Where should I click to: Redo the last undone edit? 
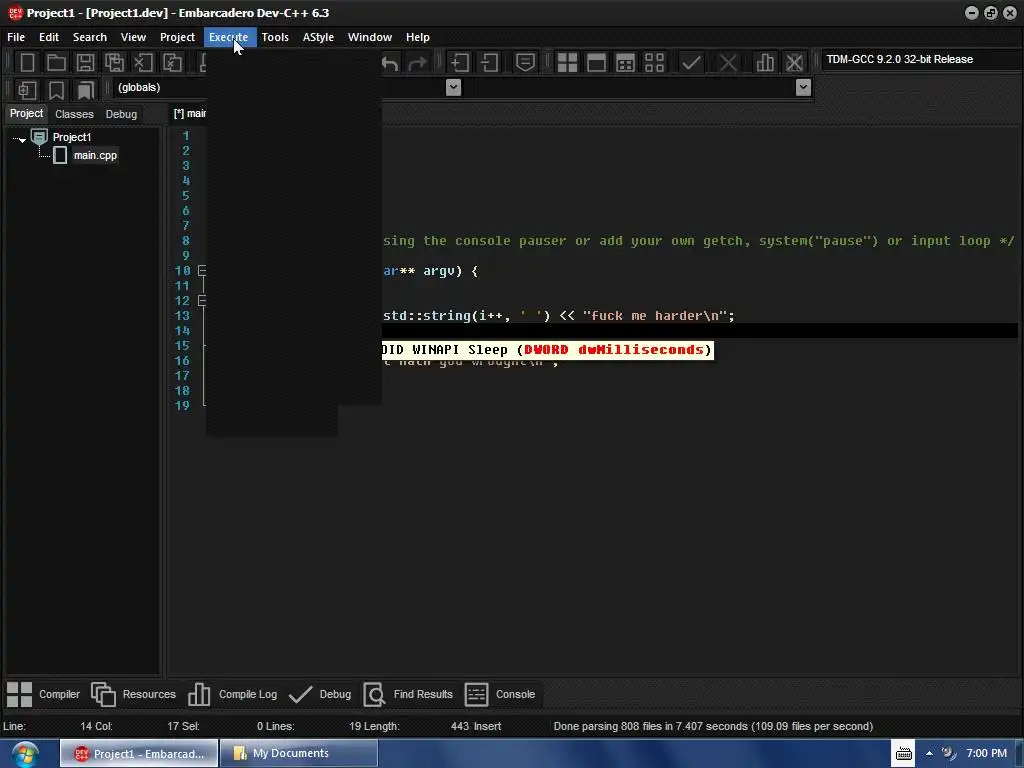(417, 63)
